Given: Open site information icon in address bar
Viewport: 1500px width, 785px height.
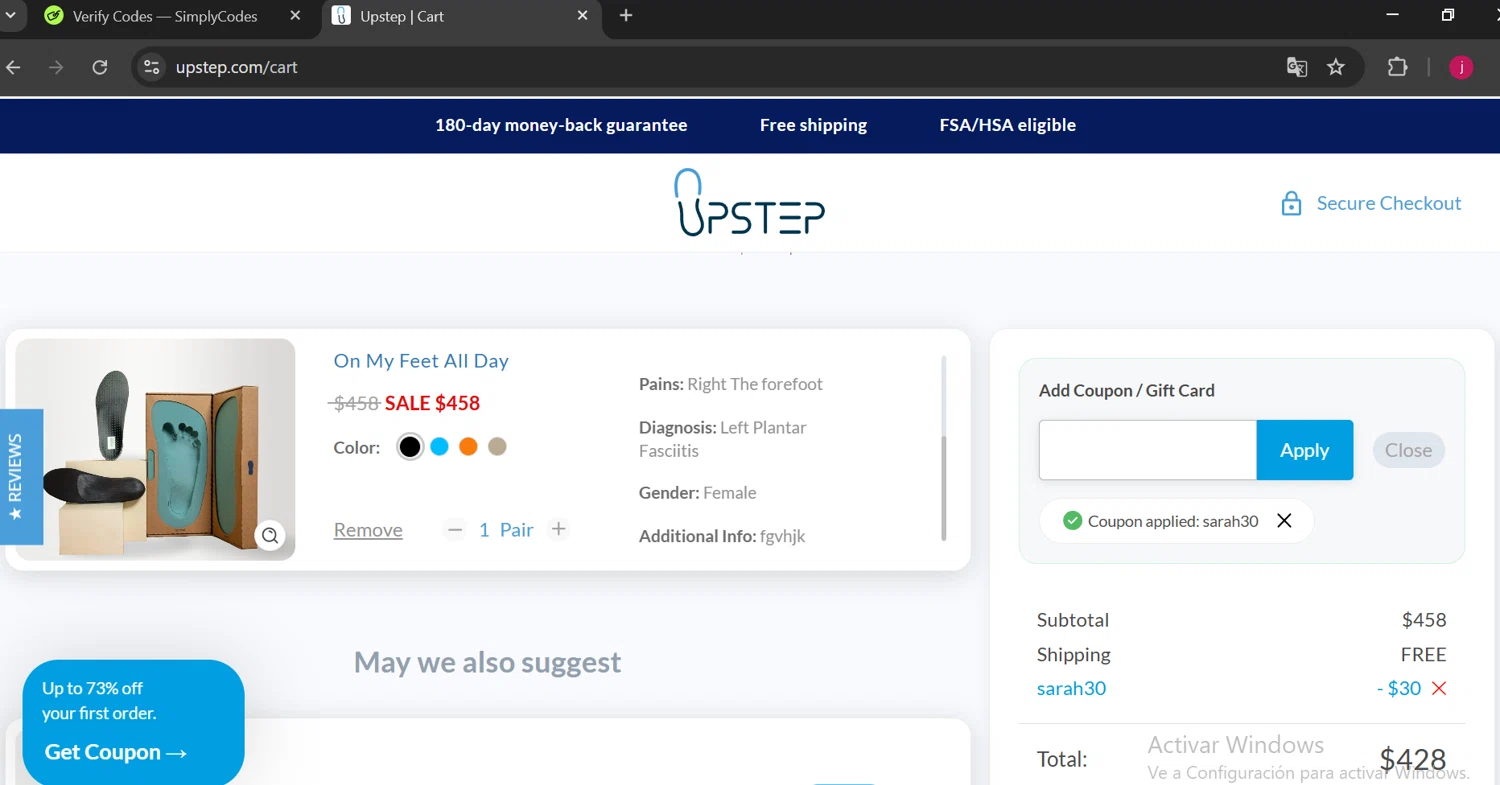Looking at the screenshot, I should click(151, 67).
